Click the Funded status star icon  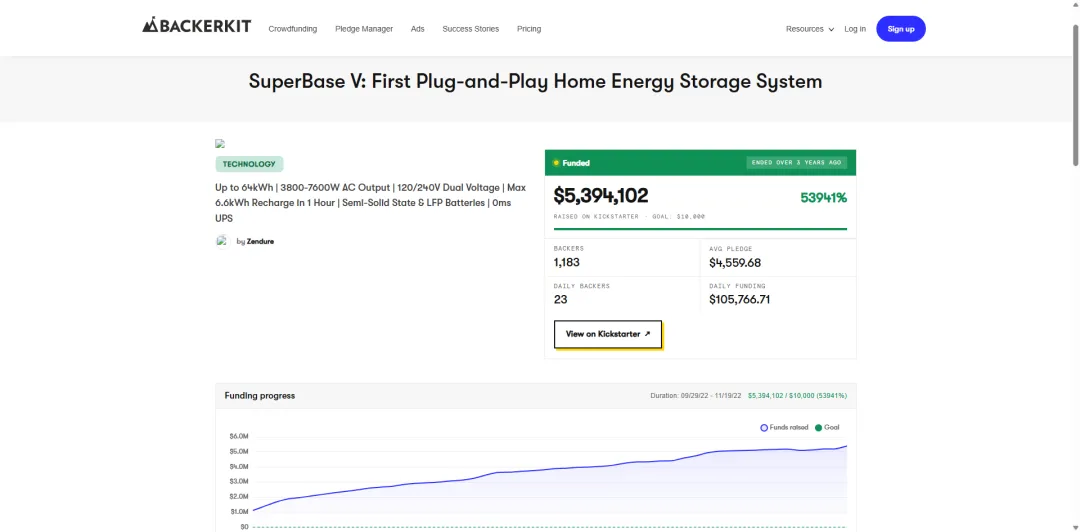click(x=556, y=163)
